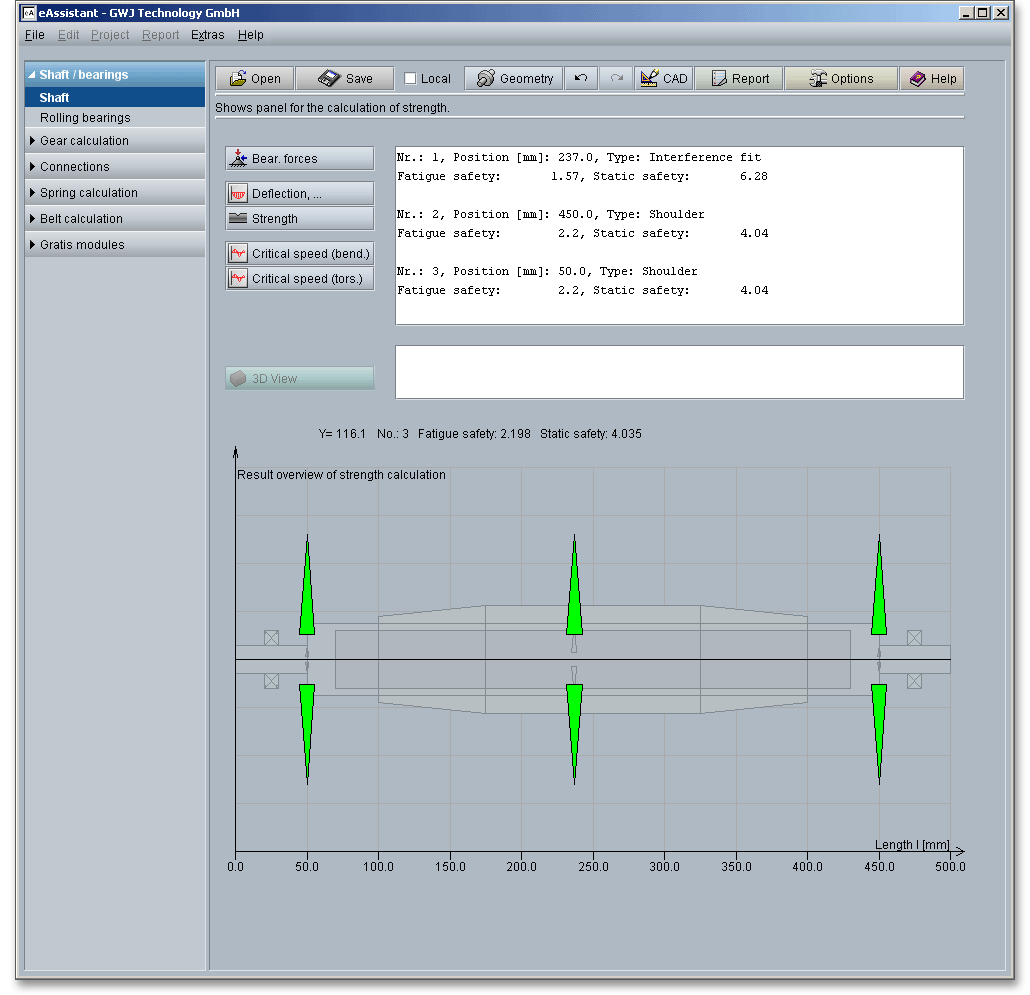Click the undo arrow icon

pos(580,79)
